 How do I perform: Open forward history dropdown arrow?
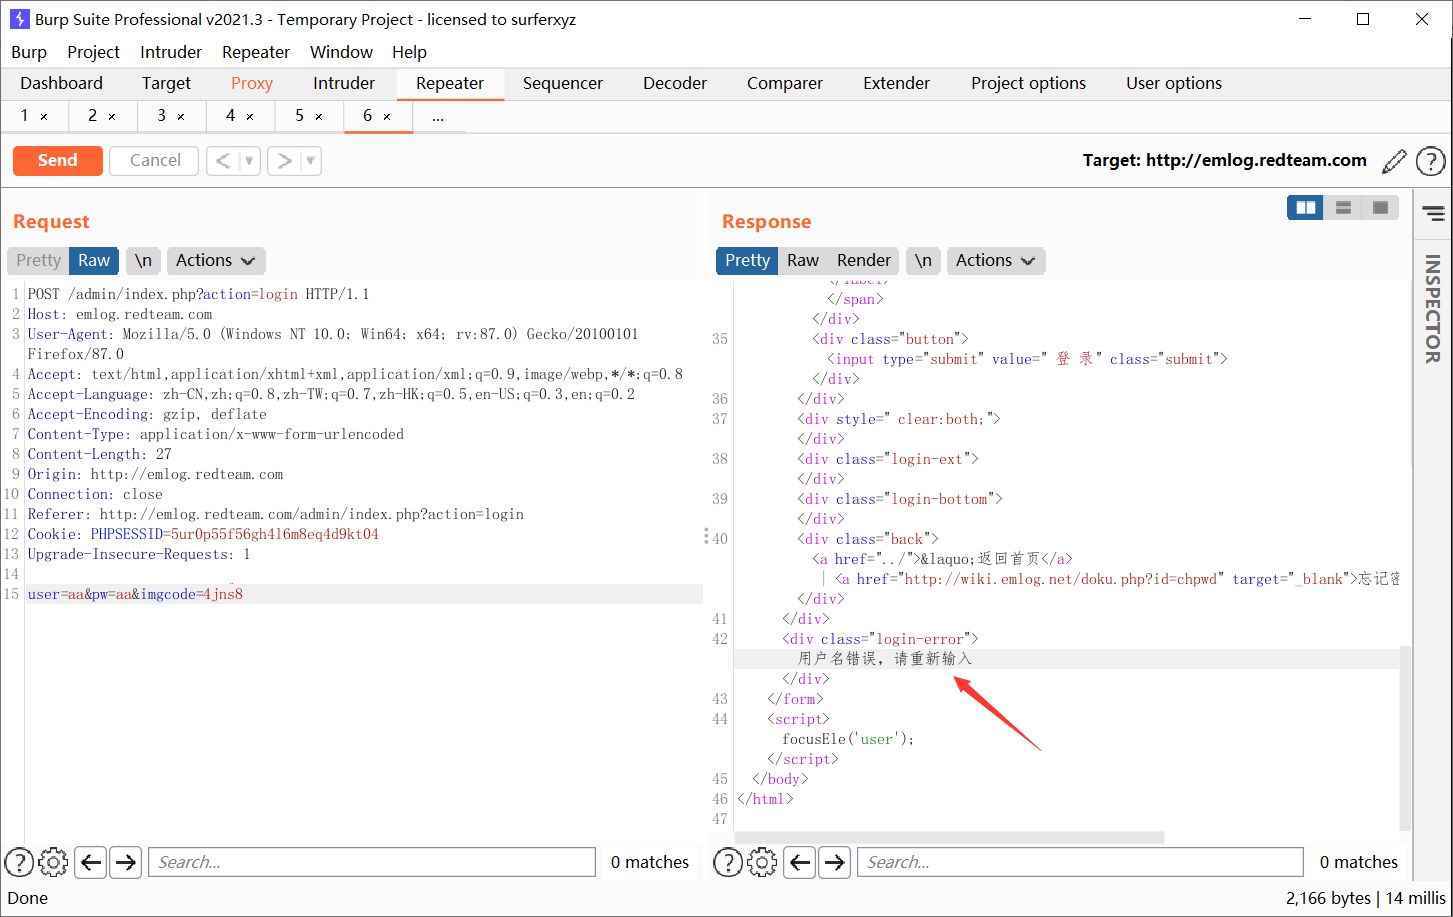(311, 161)
